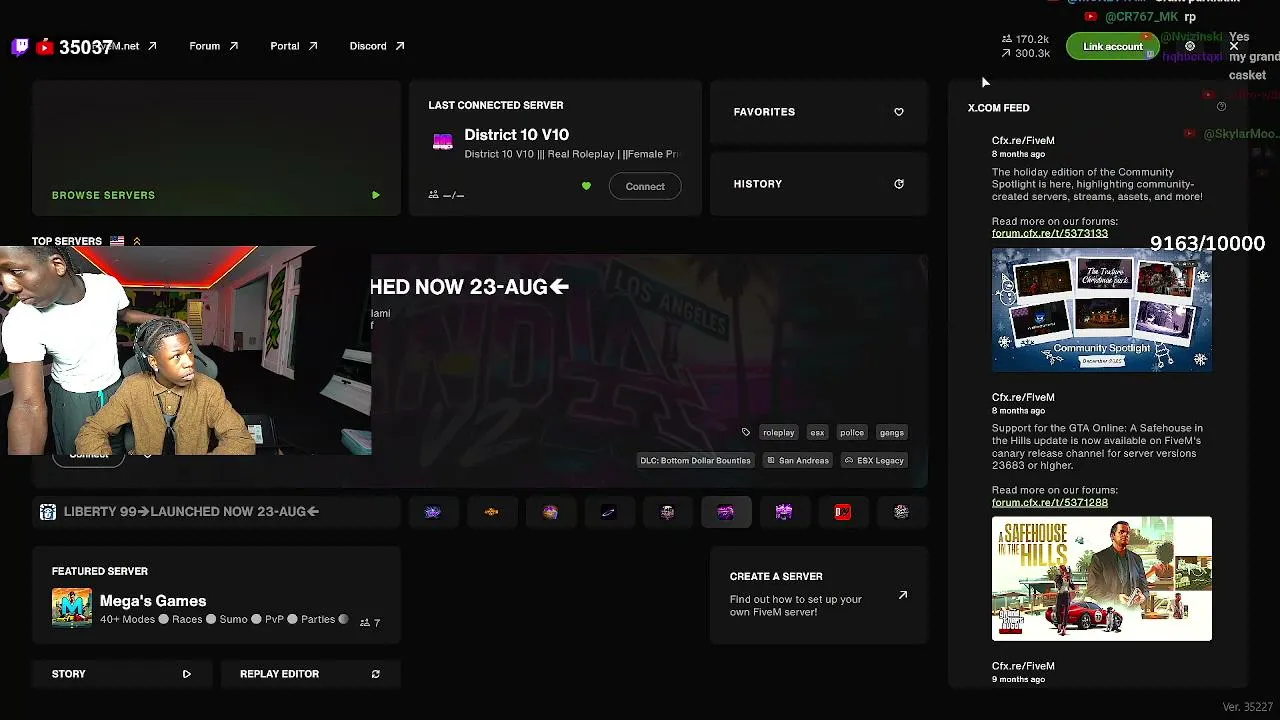The width and height of the screenshot is (1280, 720).
Task: Open the Portal link
Action: (294, 46)
